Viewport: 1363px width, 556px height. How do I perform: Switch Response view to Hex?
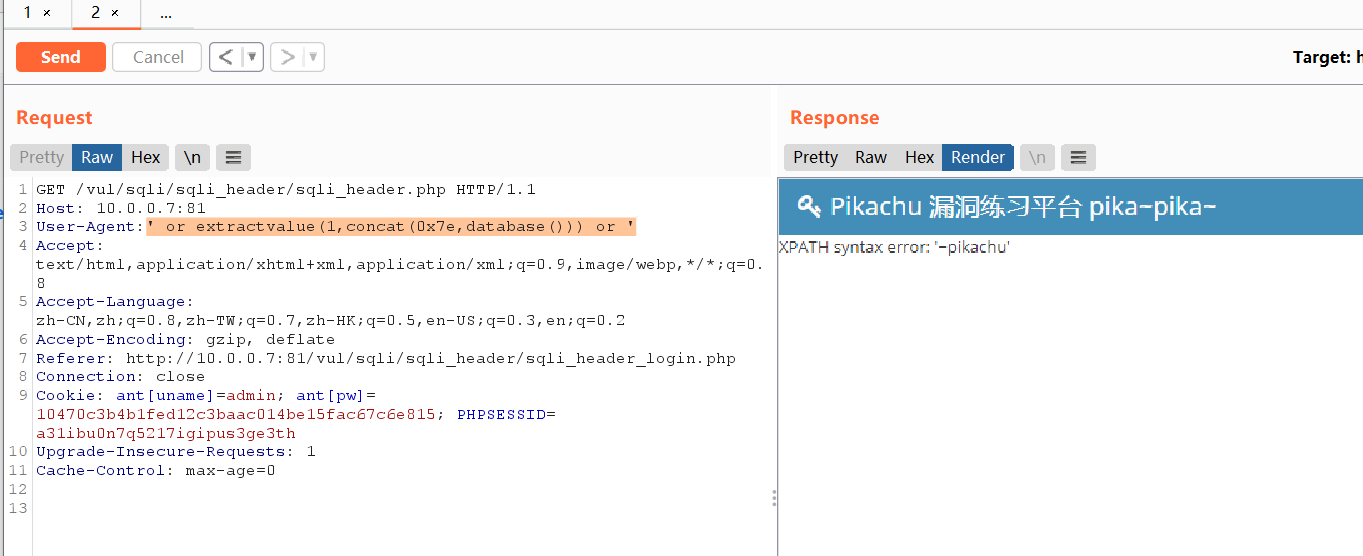(919, 157)
